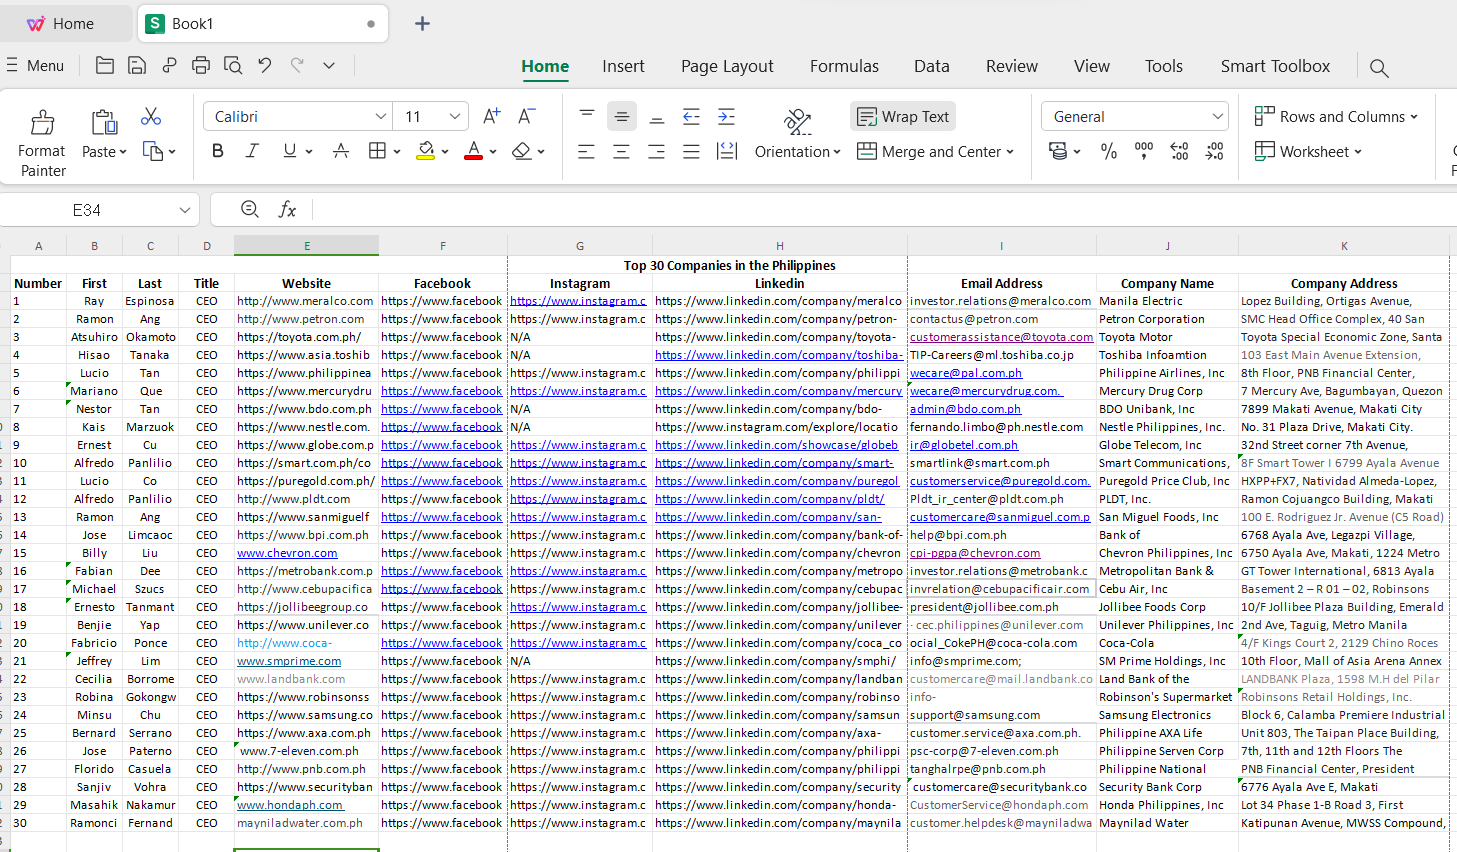Click the Print icon in quick toolbar
Viewport: 1457px width, 852px height.
point(201,66)
